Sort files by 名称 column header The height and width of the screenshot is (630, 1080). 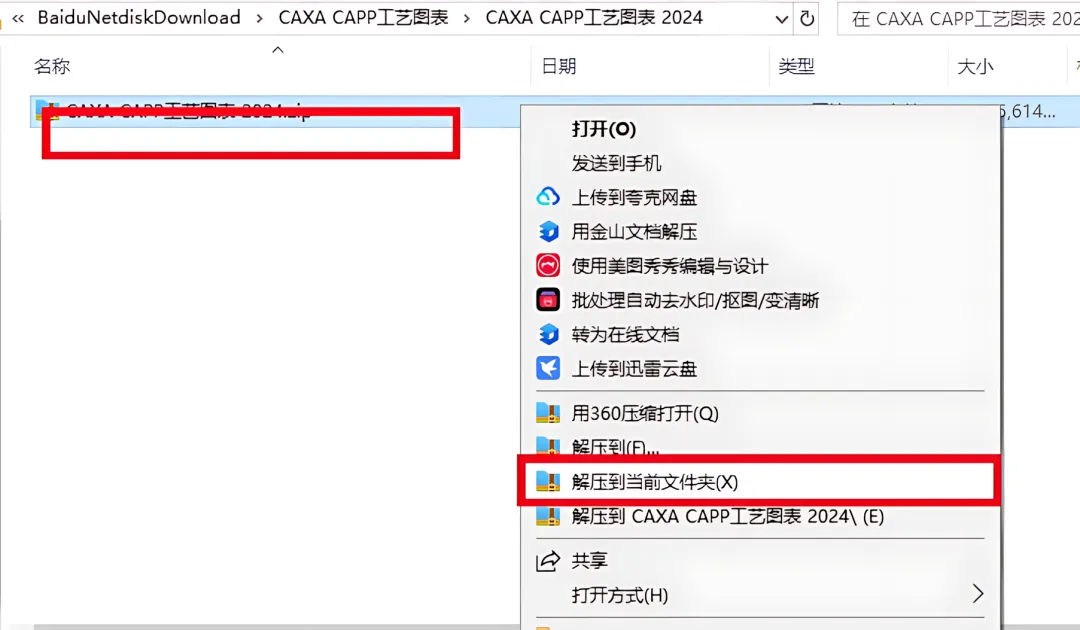pos(52,66)
